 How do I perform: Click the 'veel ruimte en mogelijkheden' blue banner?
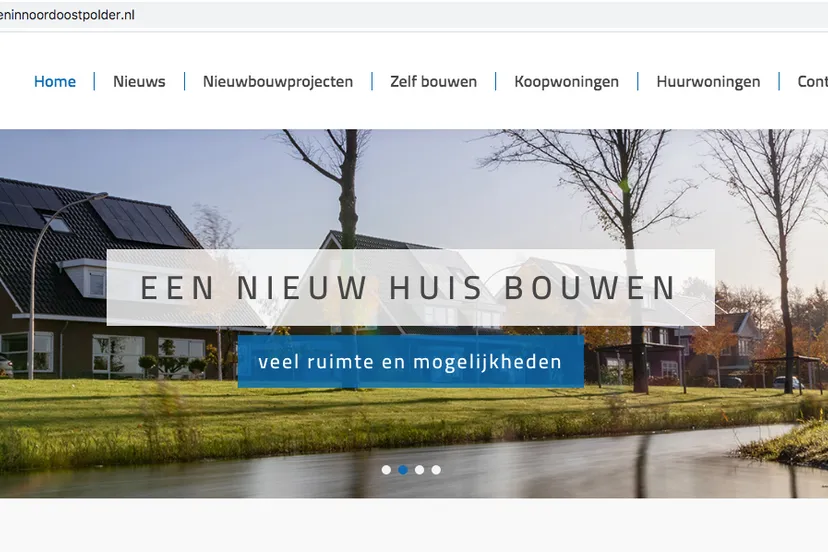pos(411,361)
